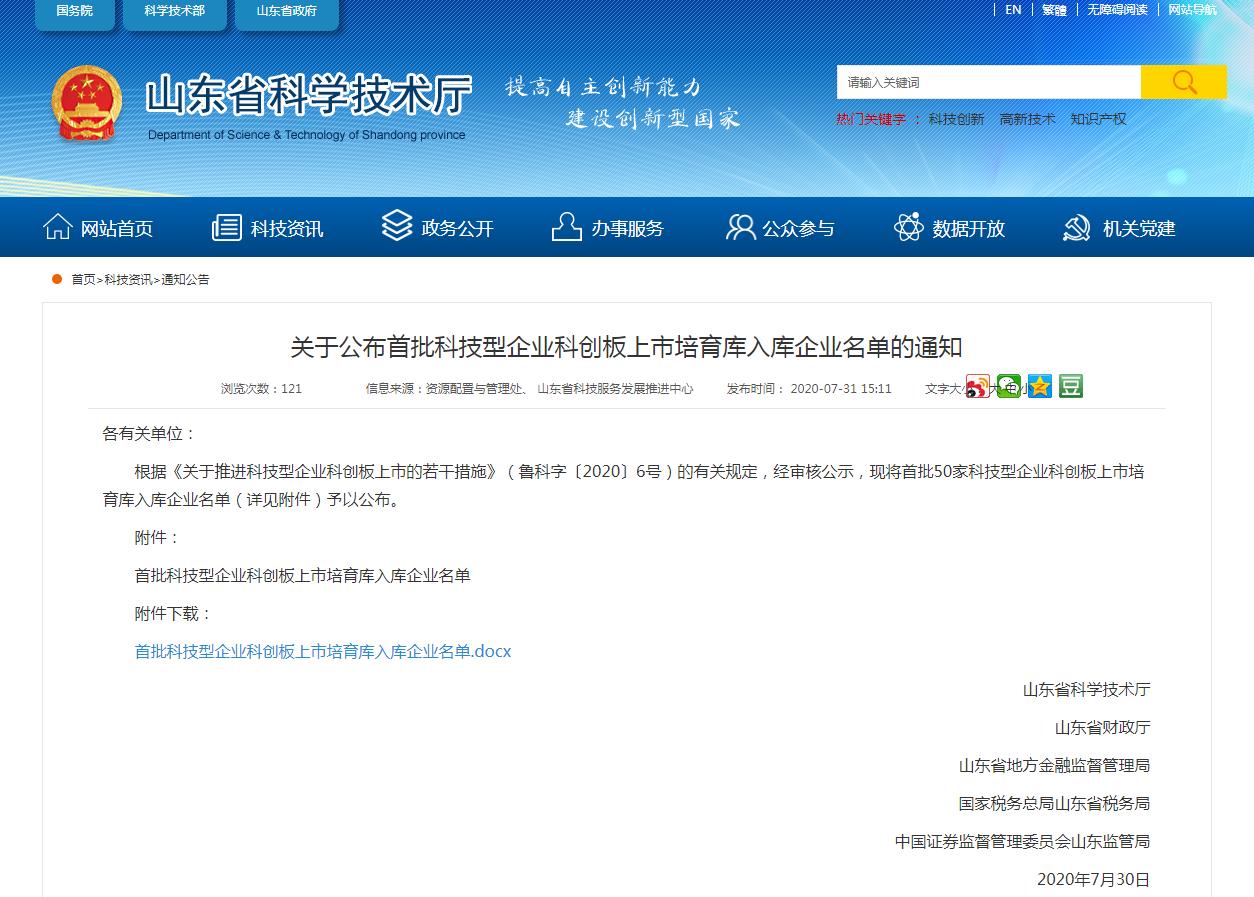This screenshot has width=1254, height=897.
Task: Switch site language to EN
Action: (x=1012, y=10)
